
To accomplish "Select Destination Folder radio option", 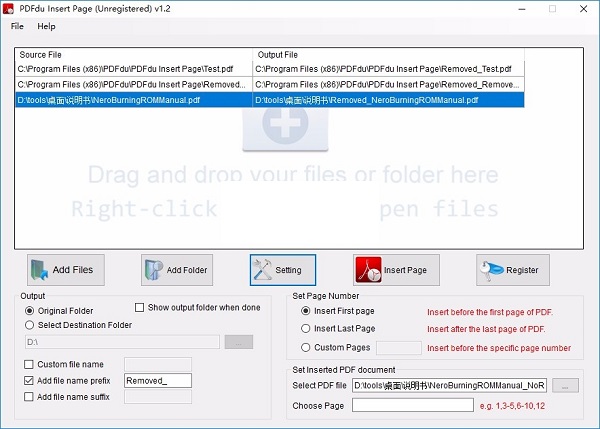I will [x=29, y=325].
